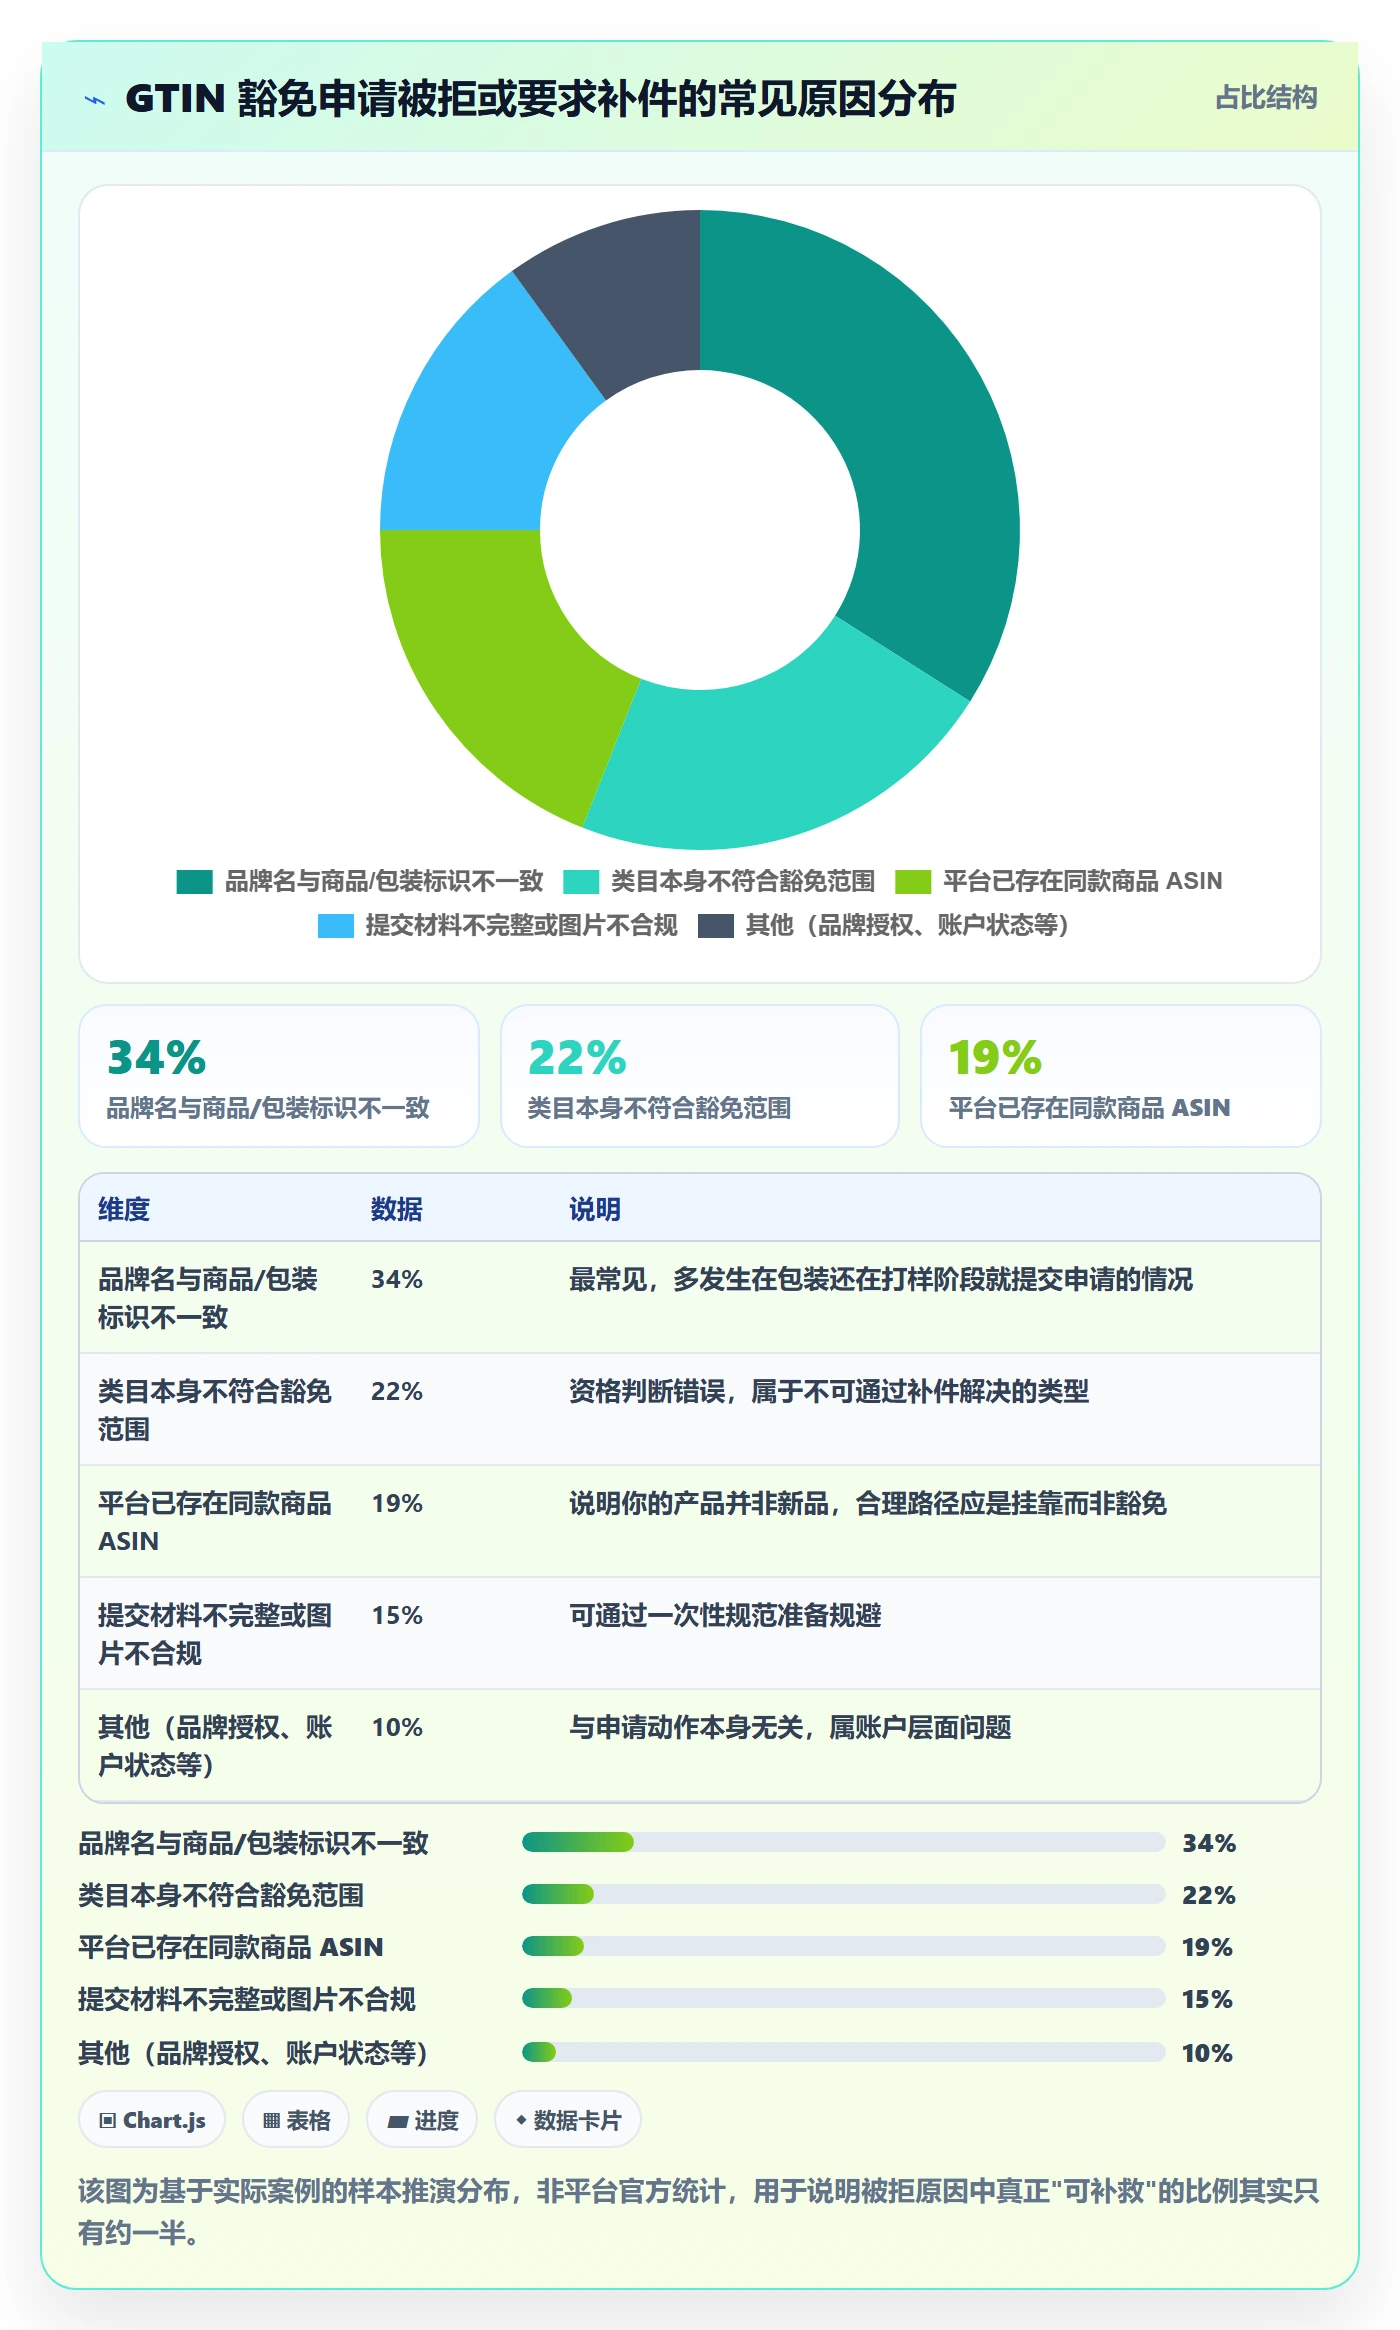
Task: Toggle legend label "平台已存在同款商品 ASIN"
Action: 1083,881
